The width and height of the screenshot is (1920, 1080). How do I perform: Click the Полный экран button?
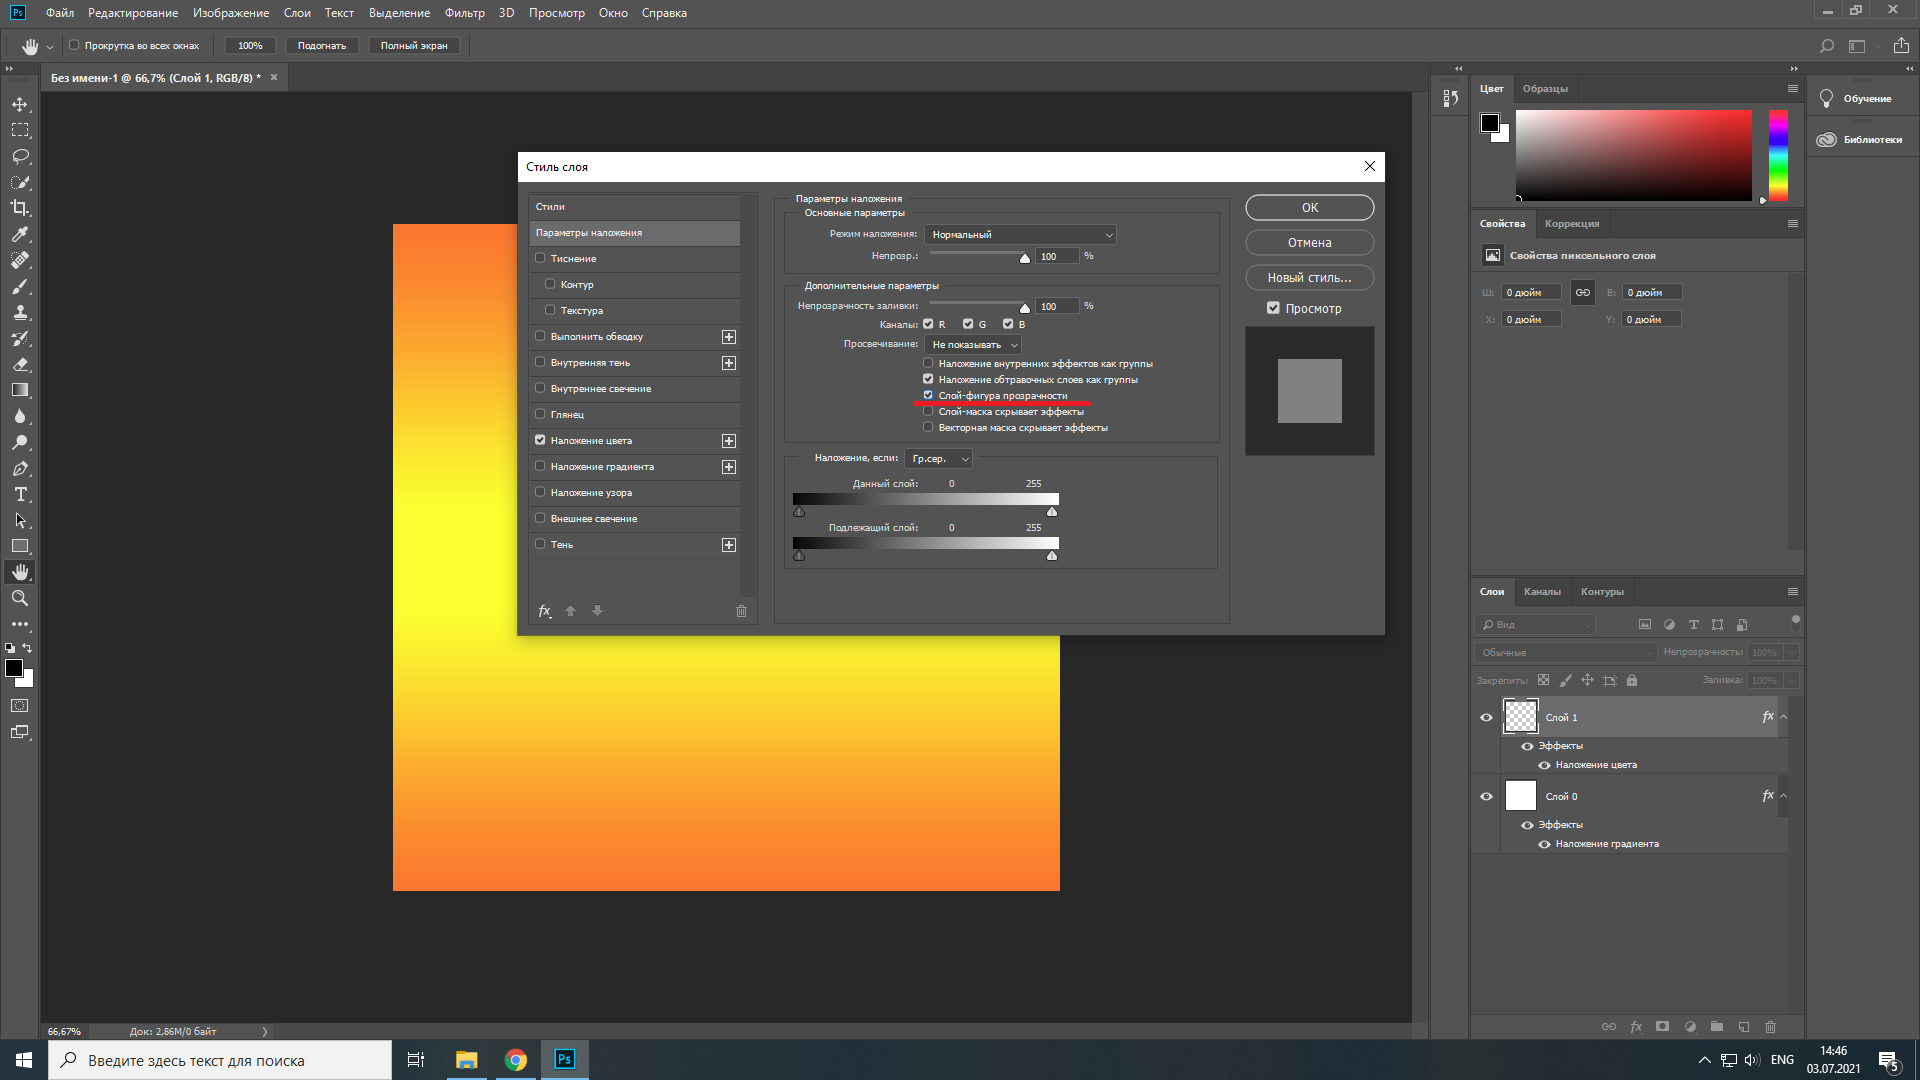tap(414, 46)
